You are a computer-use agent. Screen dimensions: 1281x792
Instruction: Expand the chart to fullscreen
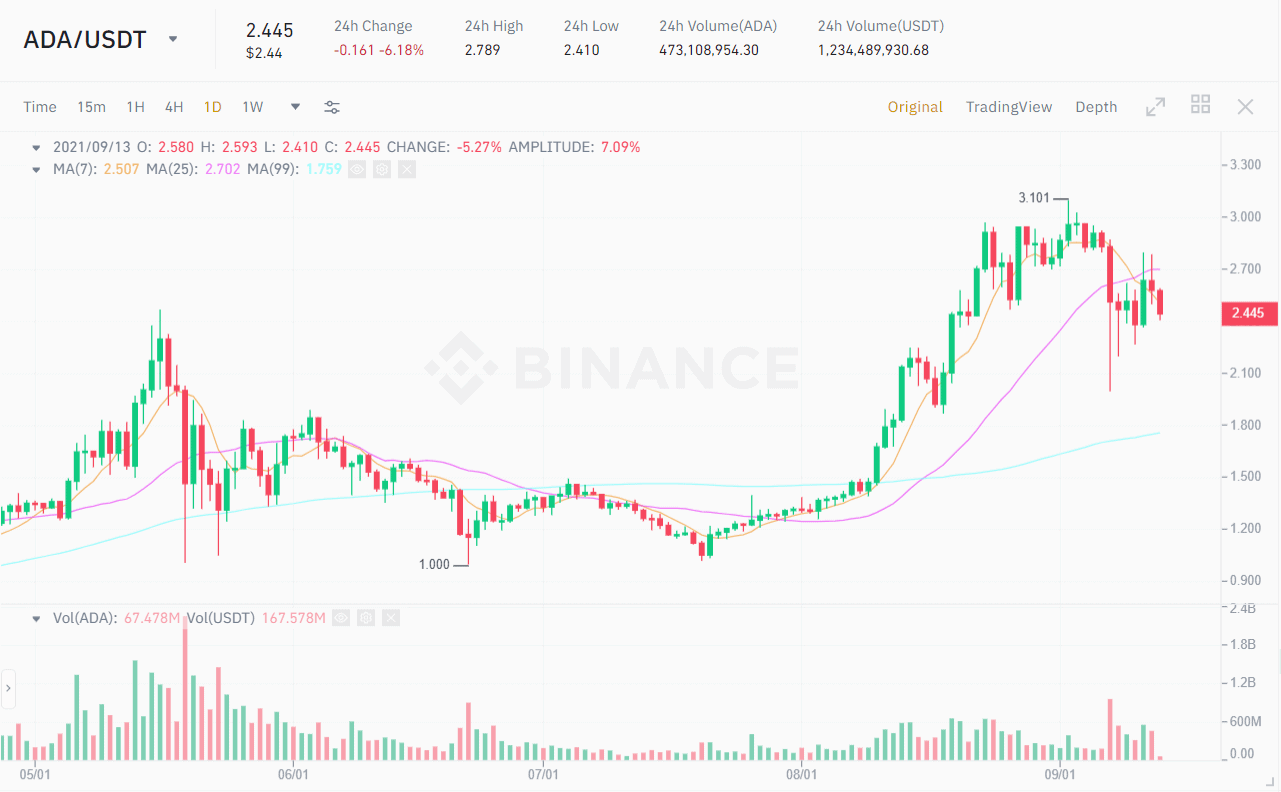click(1155, 106)
